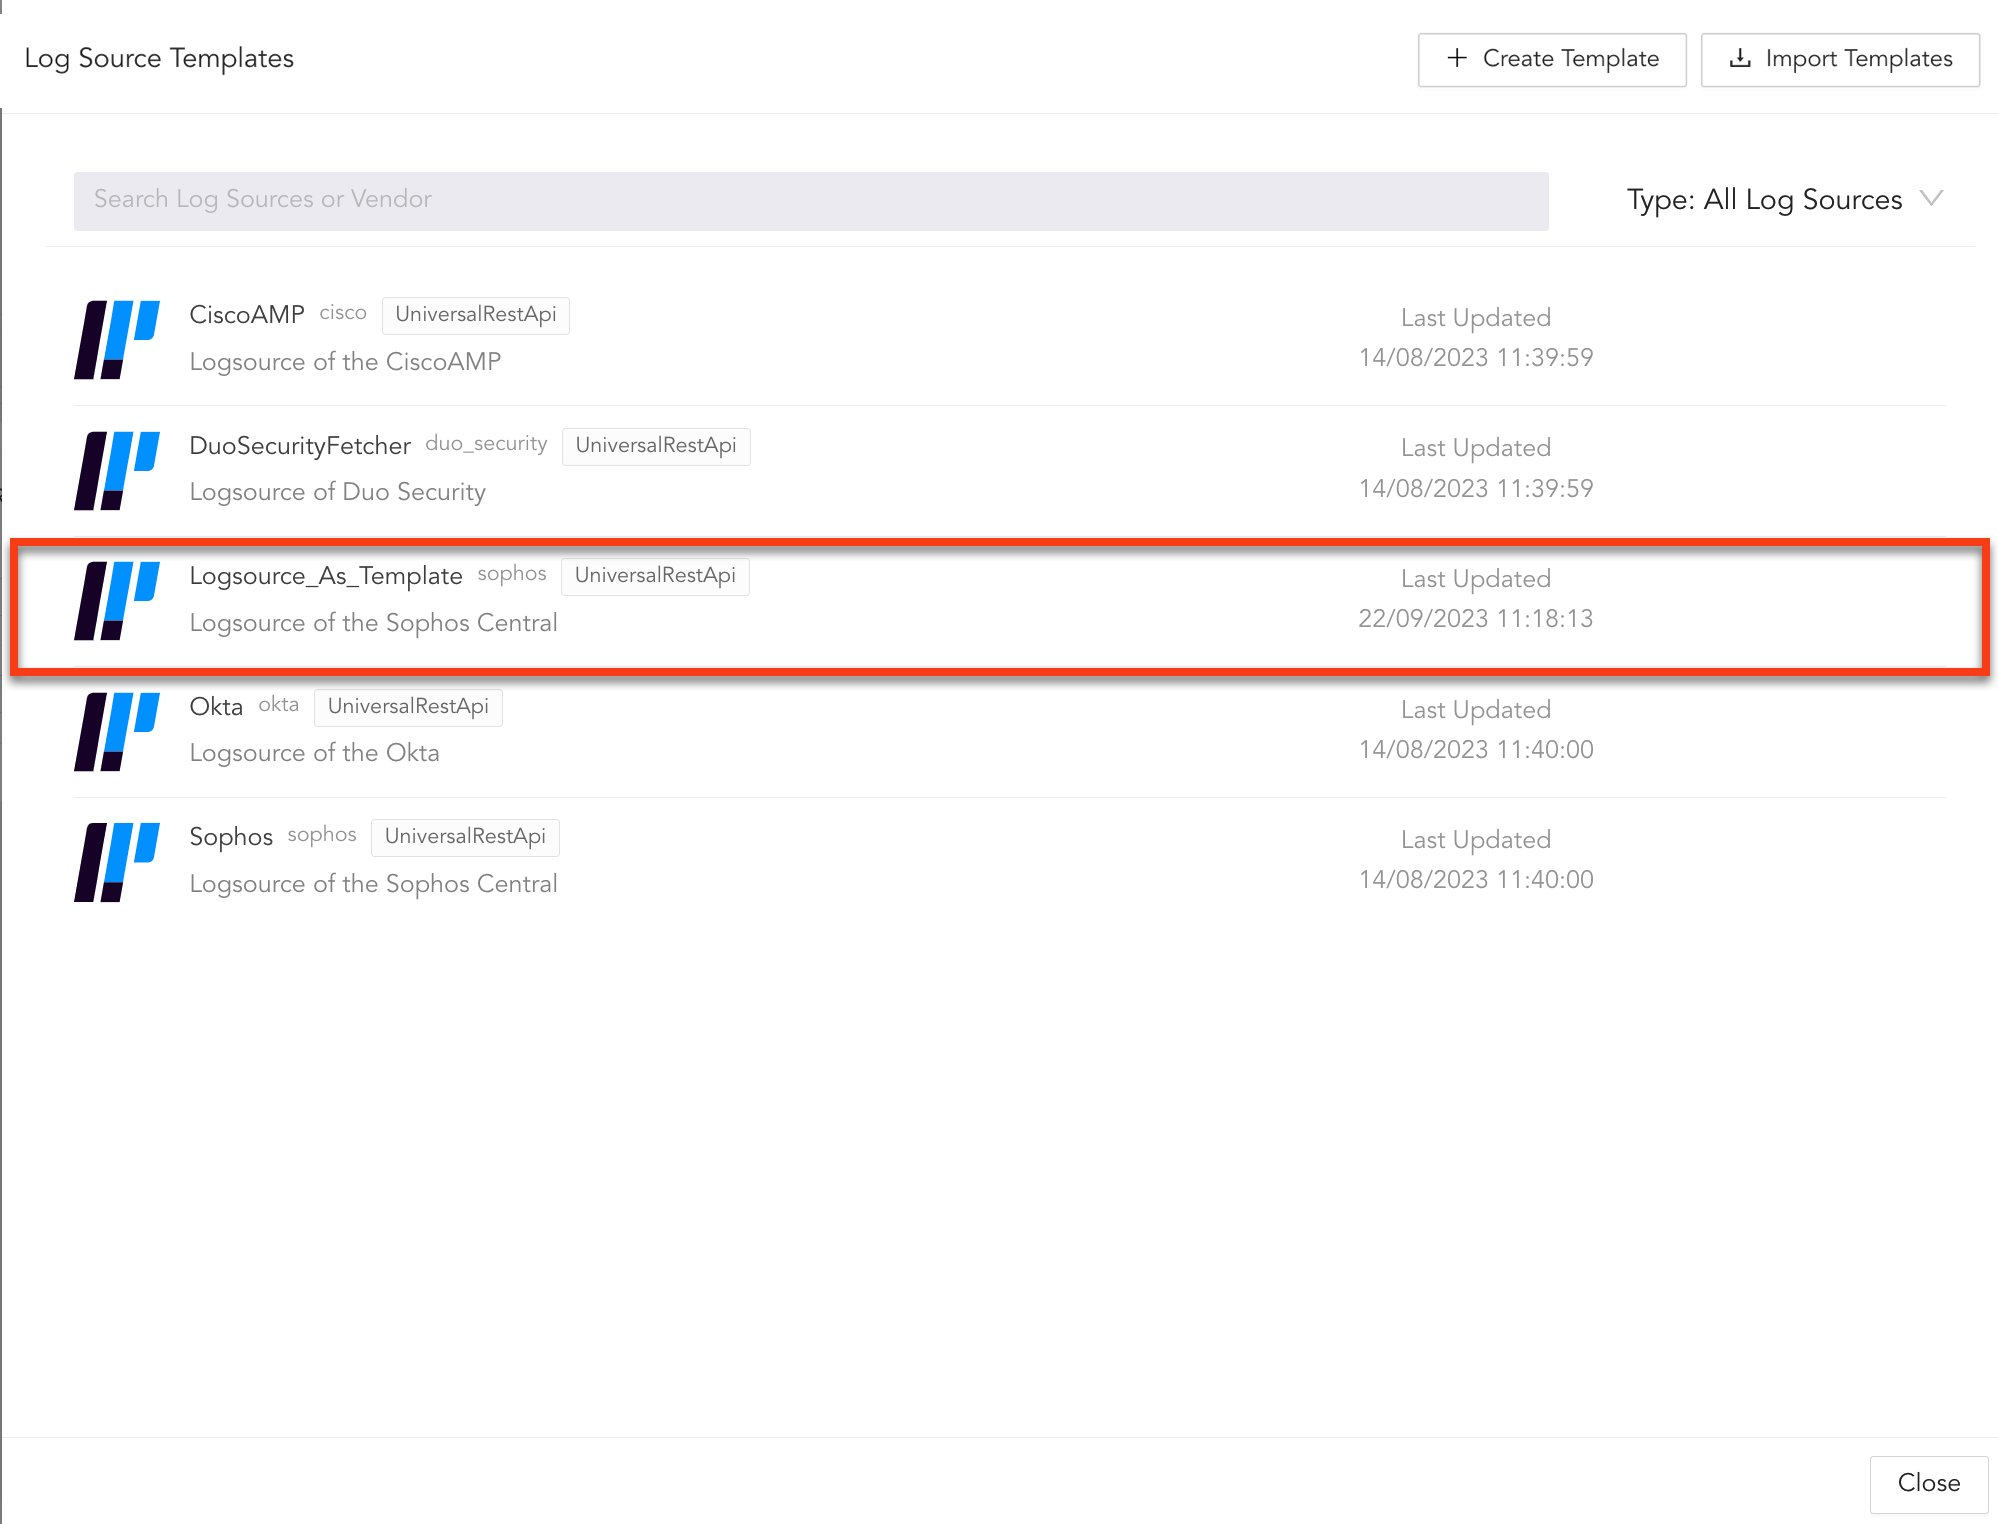Click the CiscoAMP template logo icon
The image size is (1998, 1524).
[117, 340]
